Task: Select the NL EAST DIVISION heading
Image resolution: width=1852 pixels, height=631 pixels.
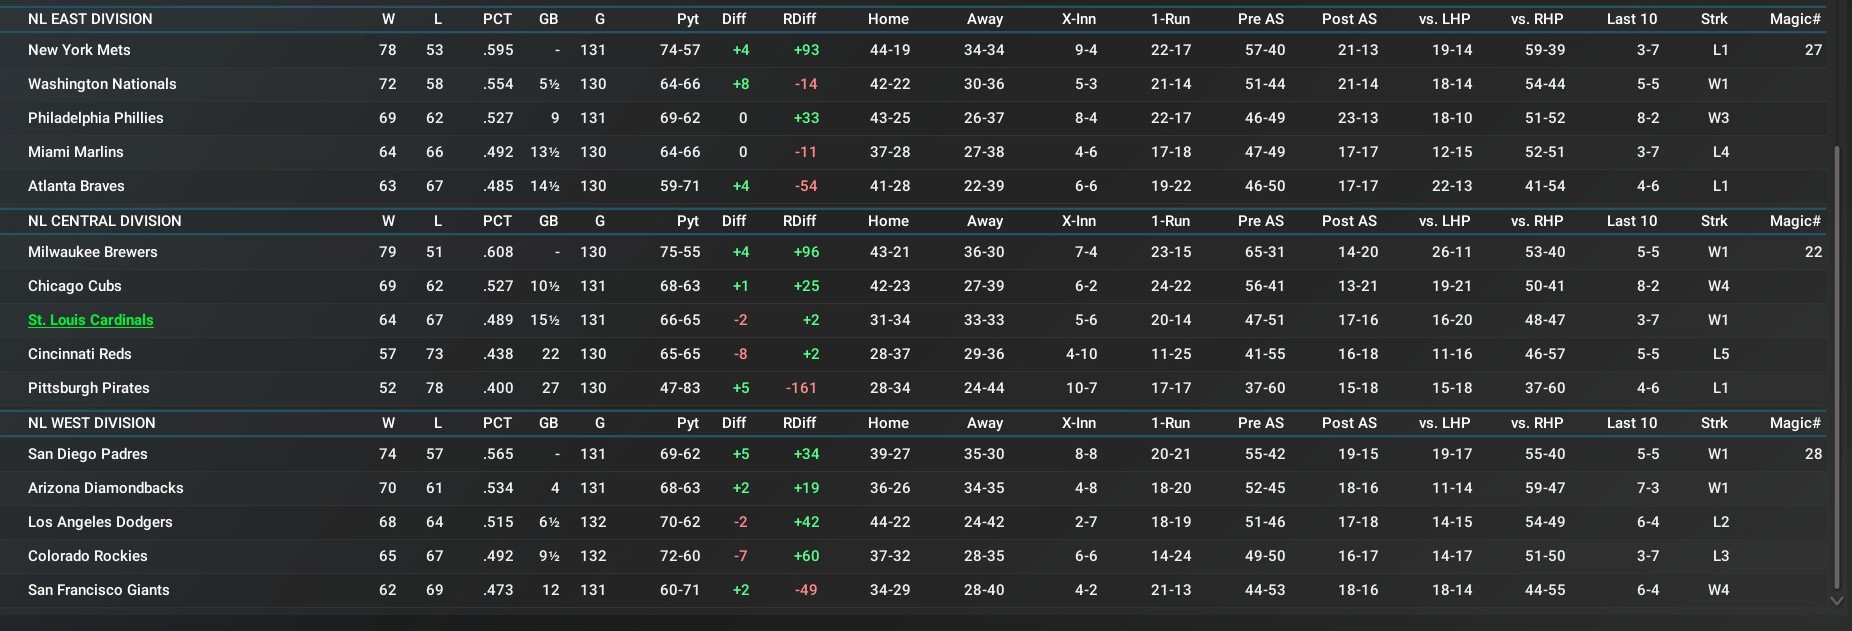Action: coord(90,19)
